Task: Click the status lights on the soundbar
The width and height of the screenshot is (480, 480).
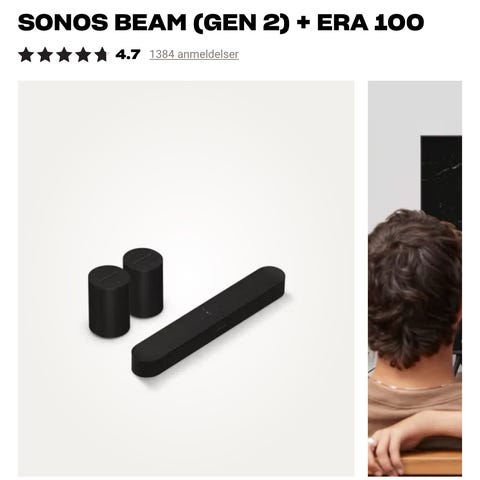Action: coord(205,313)
